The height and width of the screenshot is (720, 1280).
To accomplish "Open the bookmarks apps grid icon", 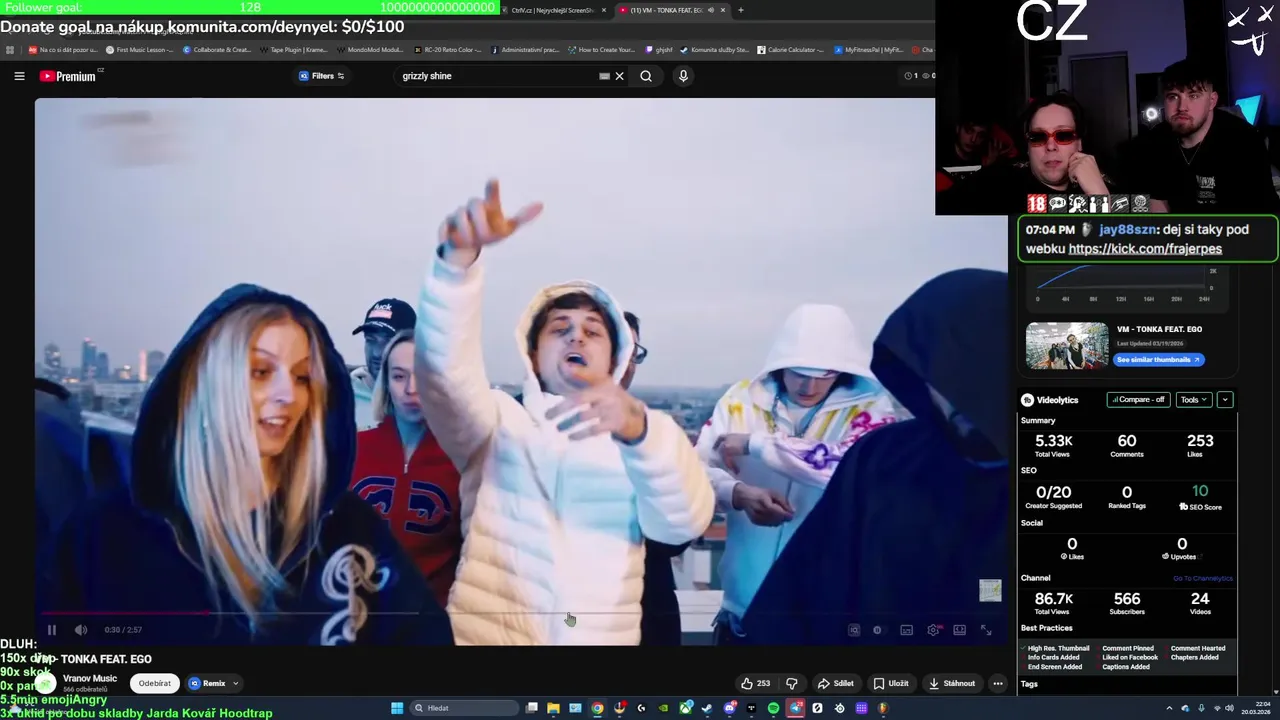I will [x=10, y=49].
